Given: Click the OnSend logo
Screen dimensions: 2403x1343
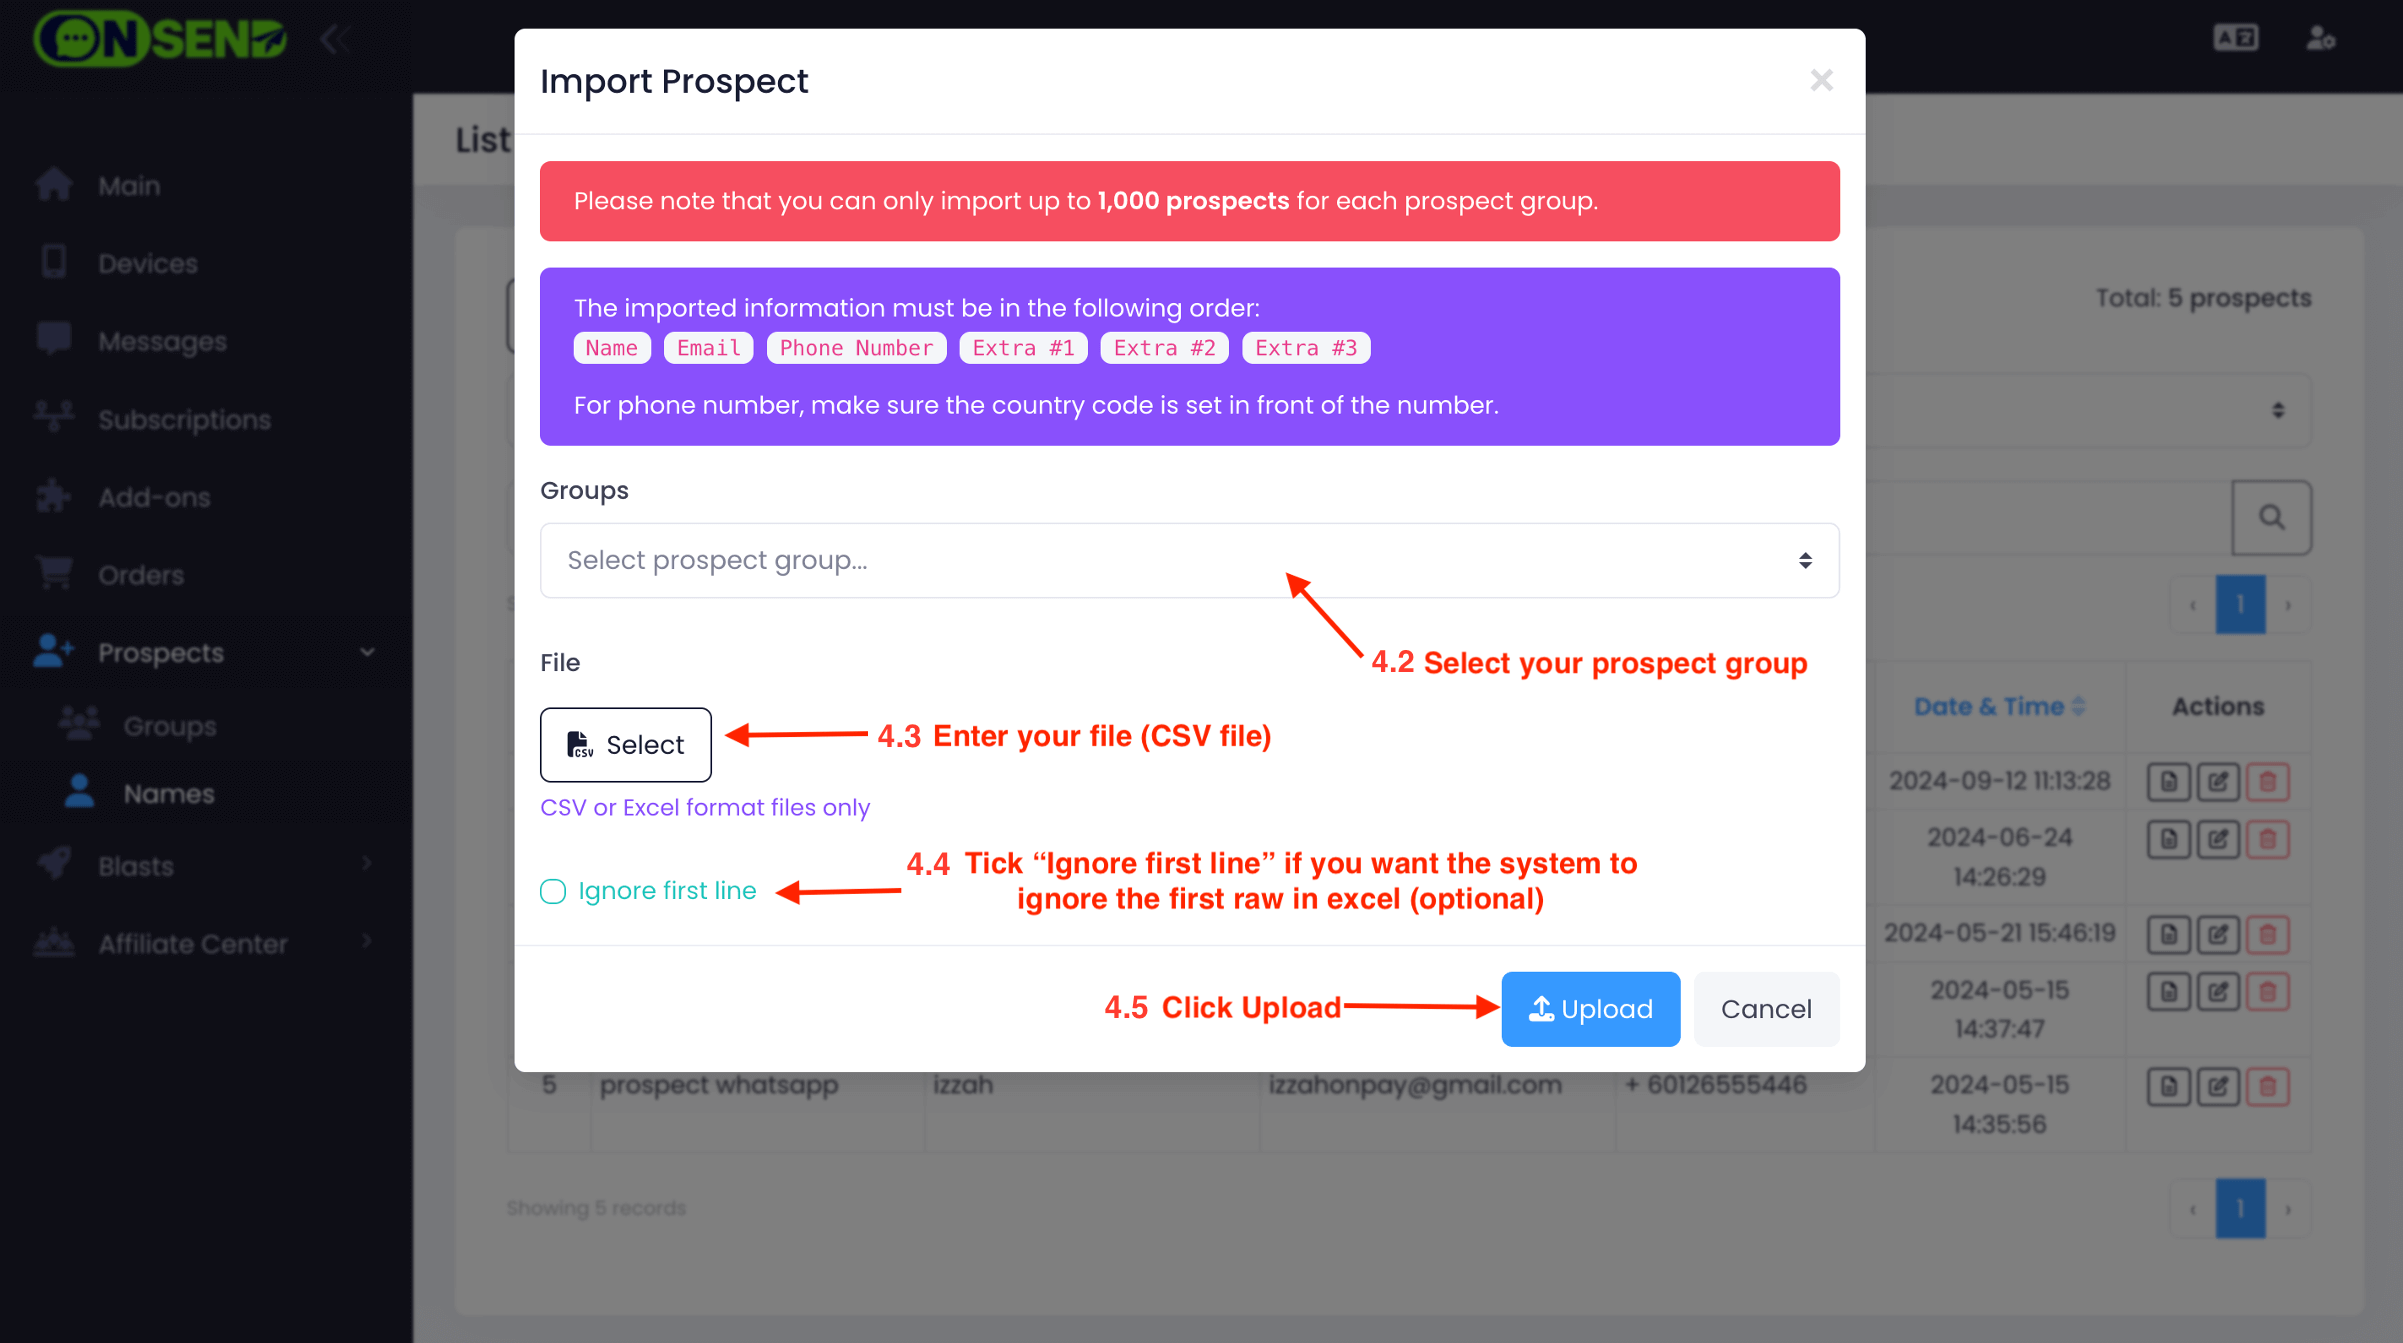Looking at the screenshot, I should point(160,39).
